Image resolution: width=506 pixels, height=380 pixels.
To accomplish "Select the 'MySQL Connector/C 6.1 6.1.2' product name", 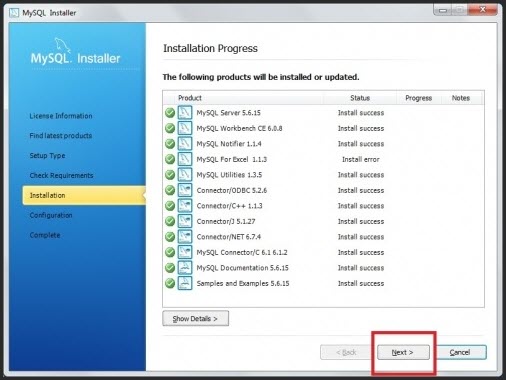I will (242, 252).
